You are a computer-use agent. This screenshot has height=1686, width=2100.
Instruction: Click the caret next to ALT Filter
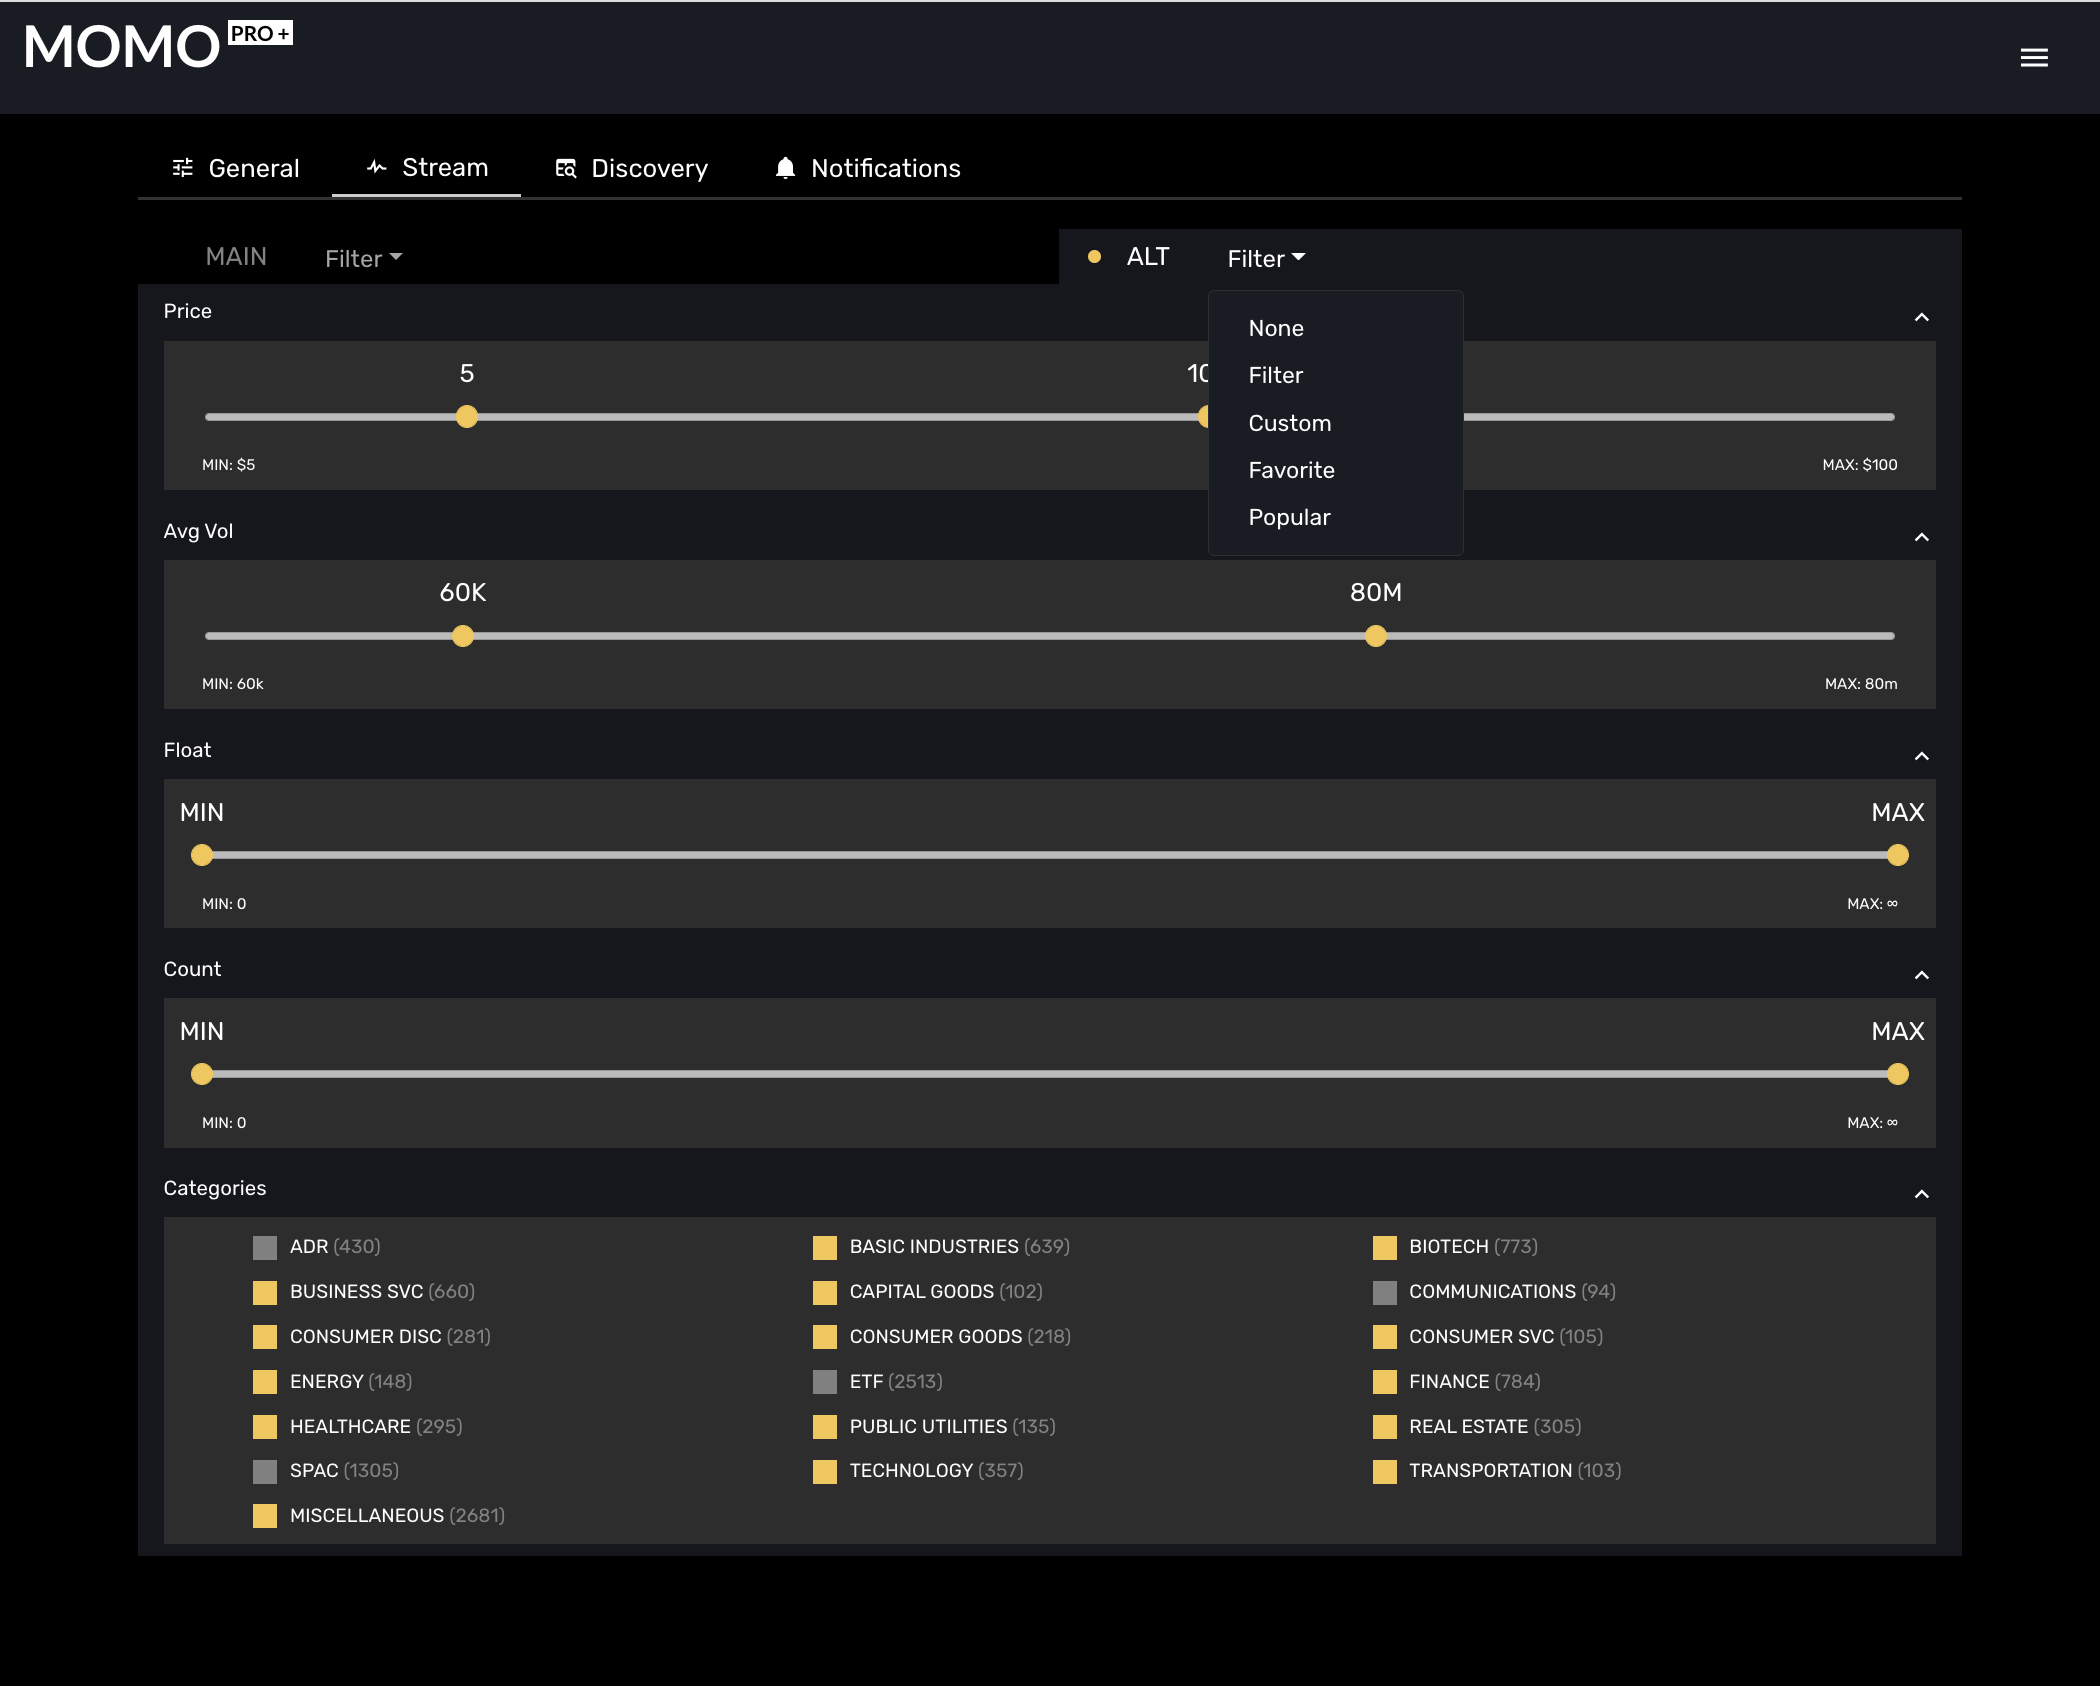point(1299,256)
